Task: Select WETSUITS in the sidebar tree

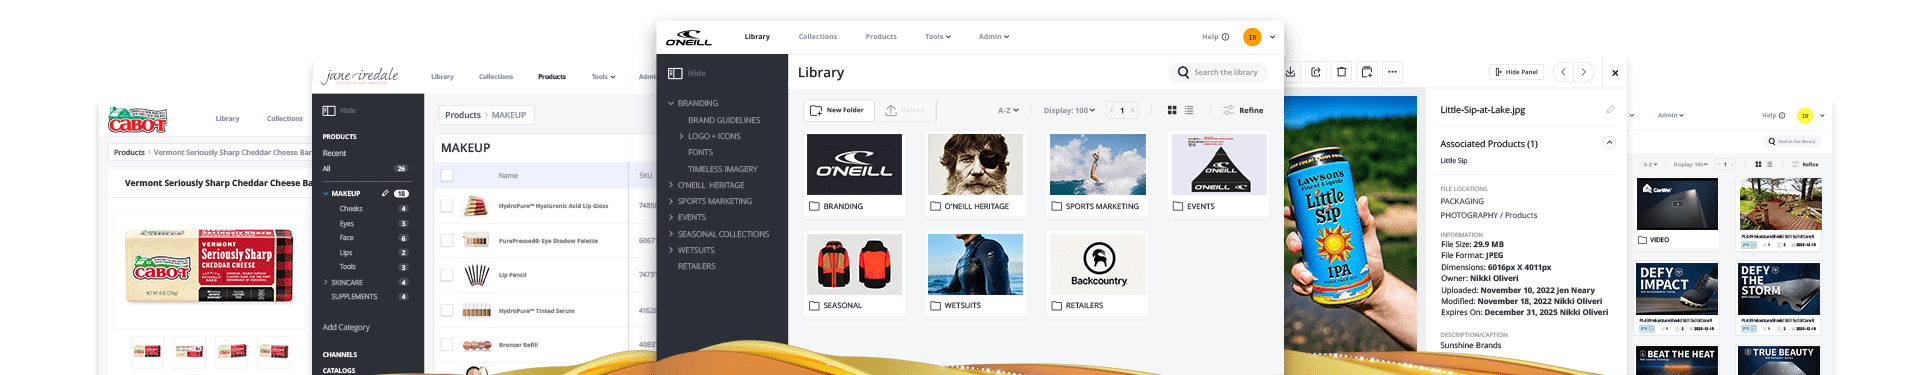Action: (x=696, y=250)
